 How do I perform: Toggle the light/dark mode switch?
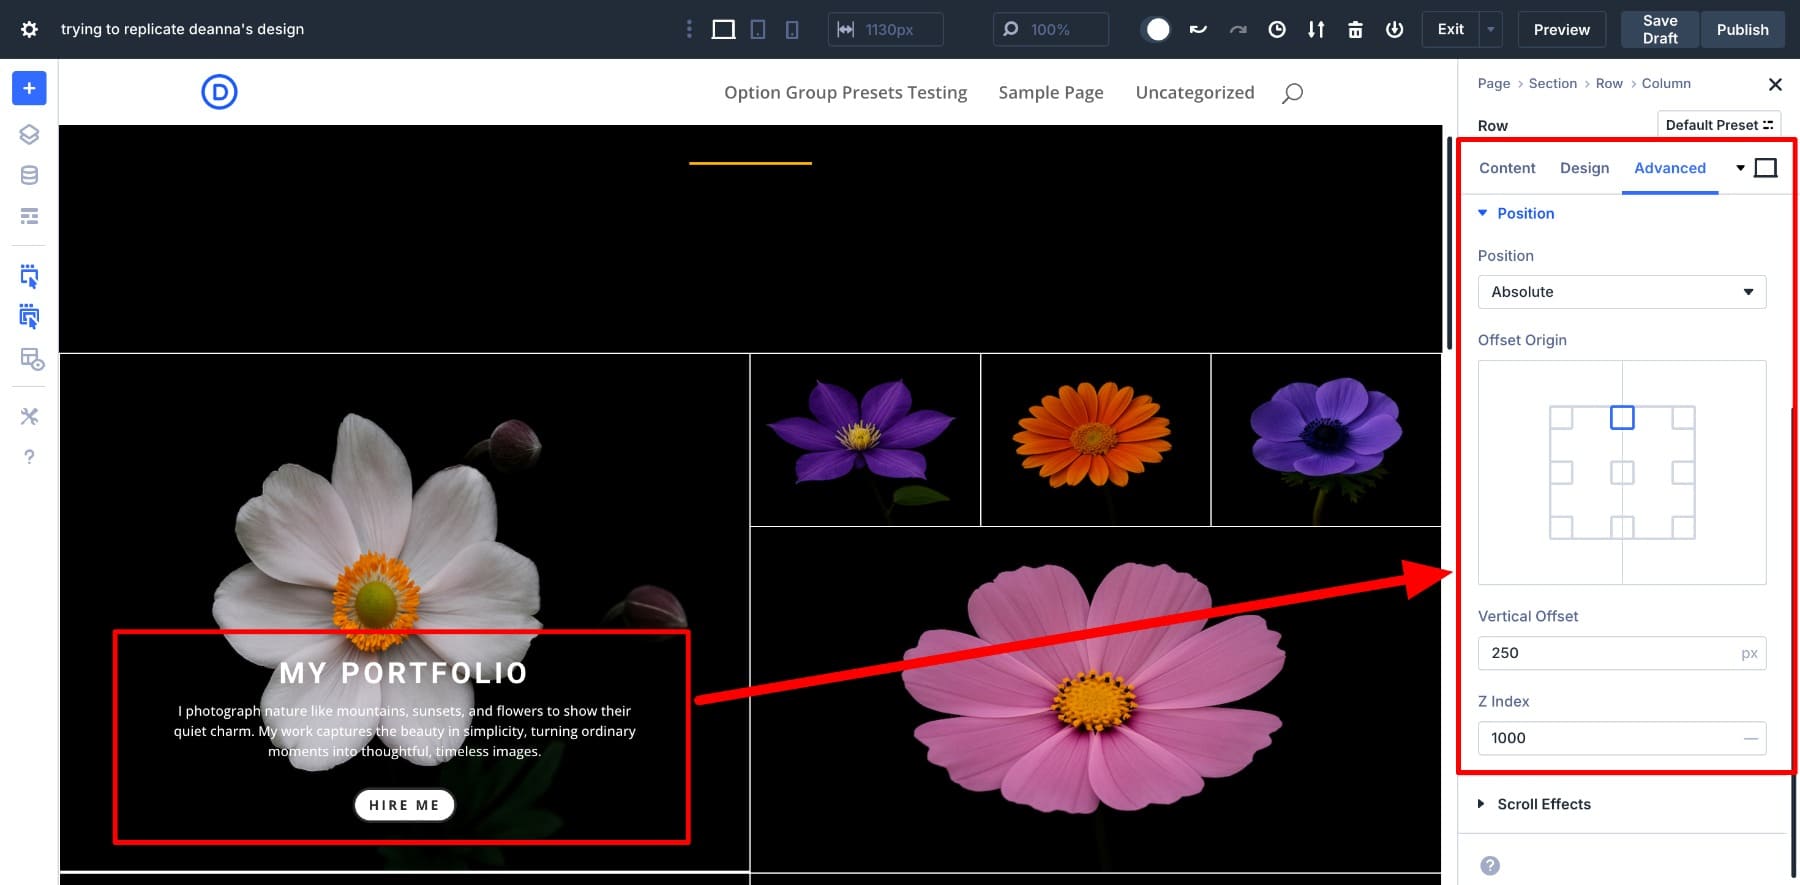(x=1157, y=29)
